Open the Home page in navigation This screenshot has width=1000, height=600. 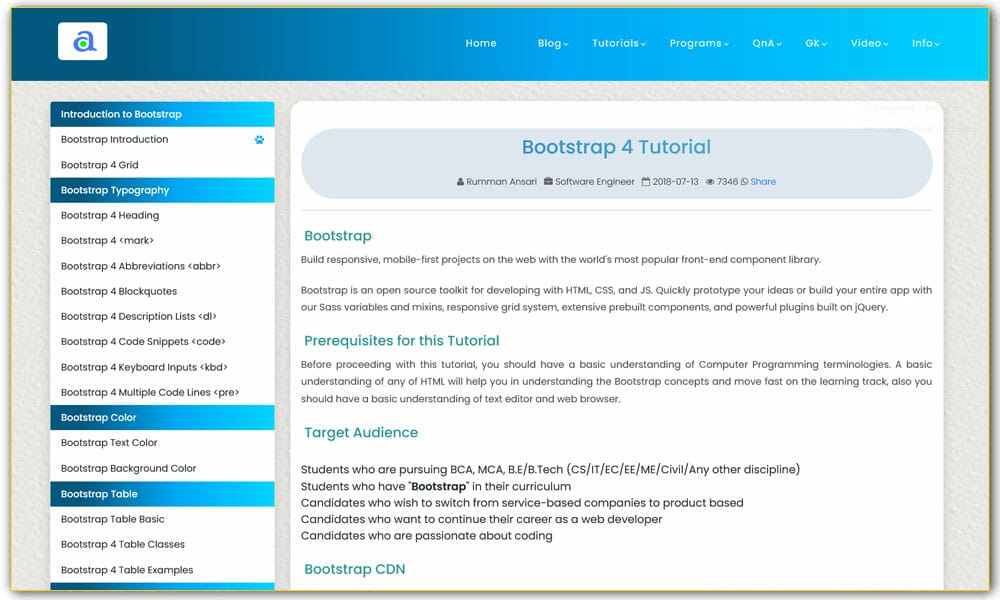(x=481, y=43)
